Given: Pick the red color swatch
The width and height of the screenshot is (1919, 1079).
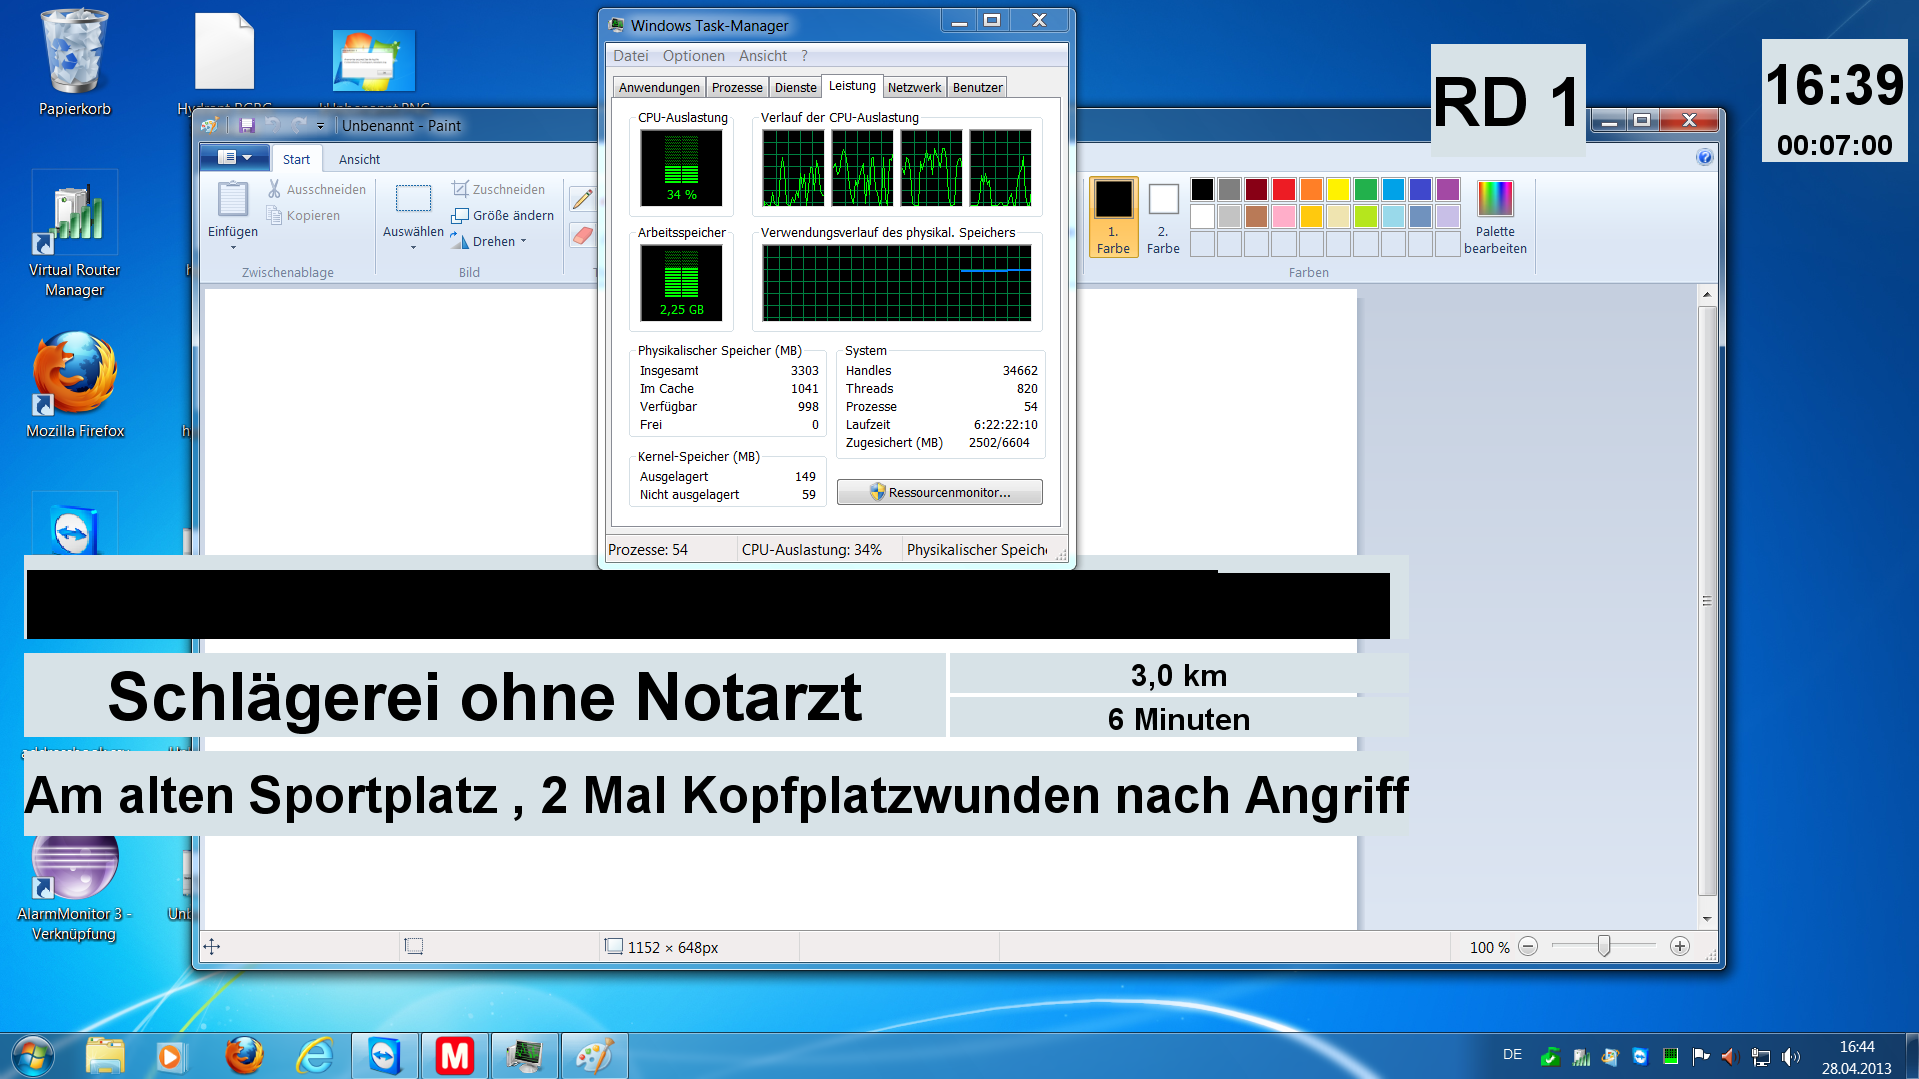Looking at the screenshot, I should pyautogui.click(x=1284, y=189).
